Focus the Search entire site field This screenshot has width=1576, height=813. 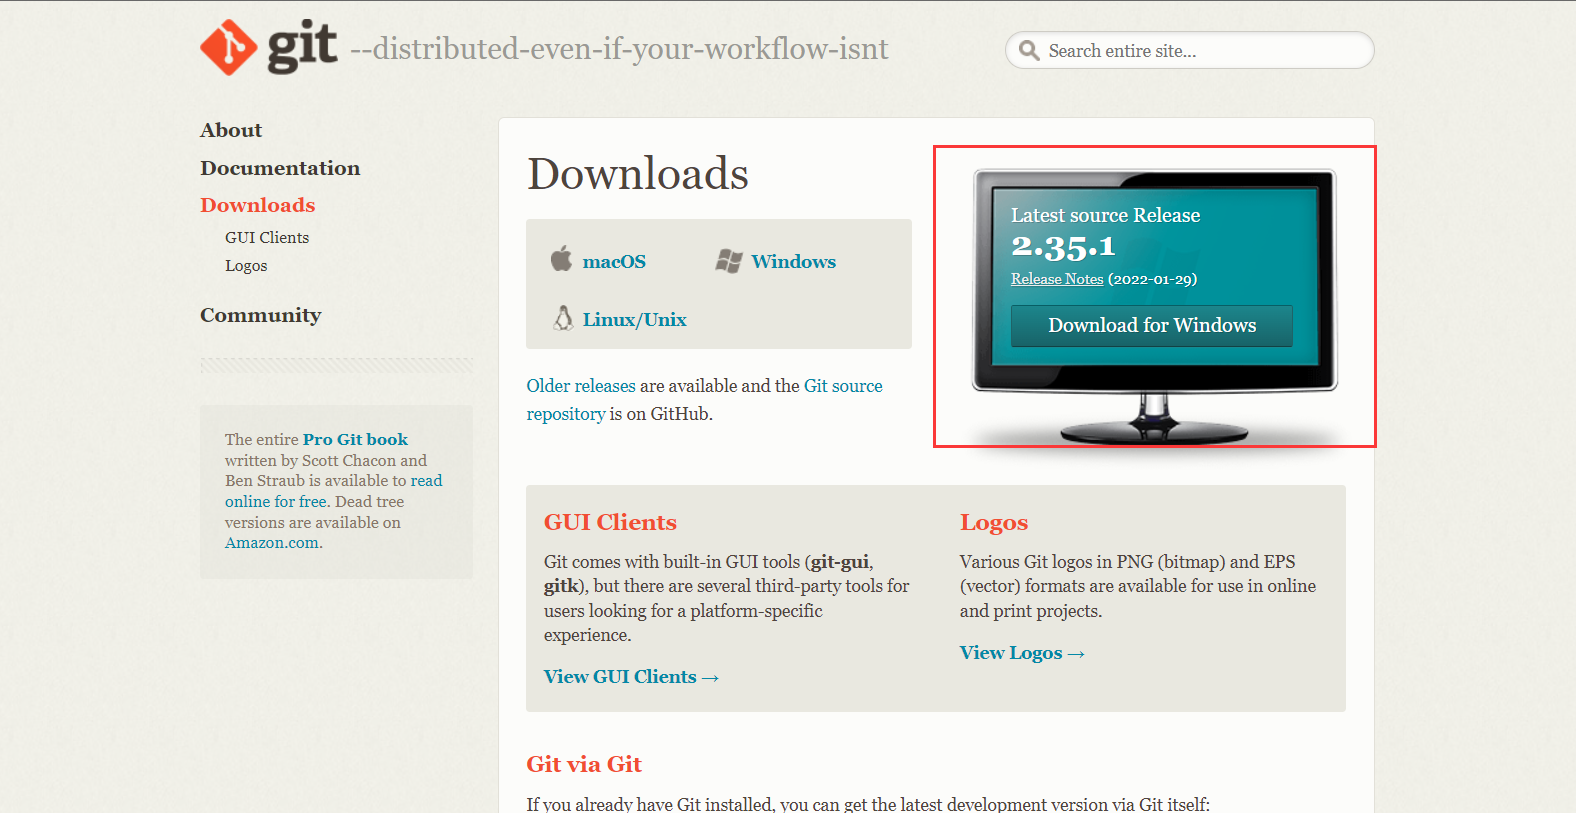pyautogui.click(x=1190, y=50)
